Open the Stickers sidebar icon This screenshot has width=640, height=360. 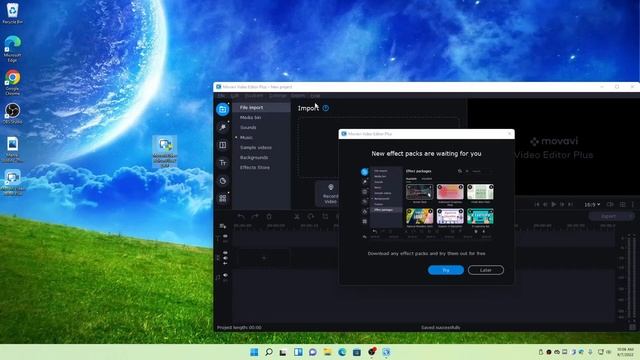coord(222,181)
